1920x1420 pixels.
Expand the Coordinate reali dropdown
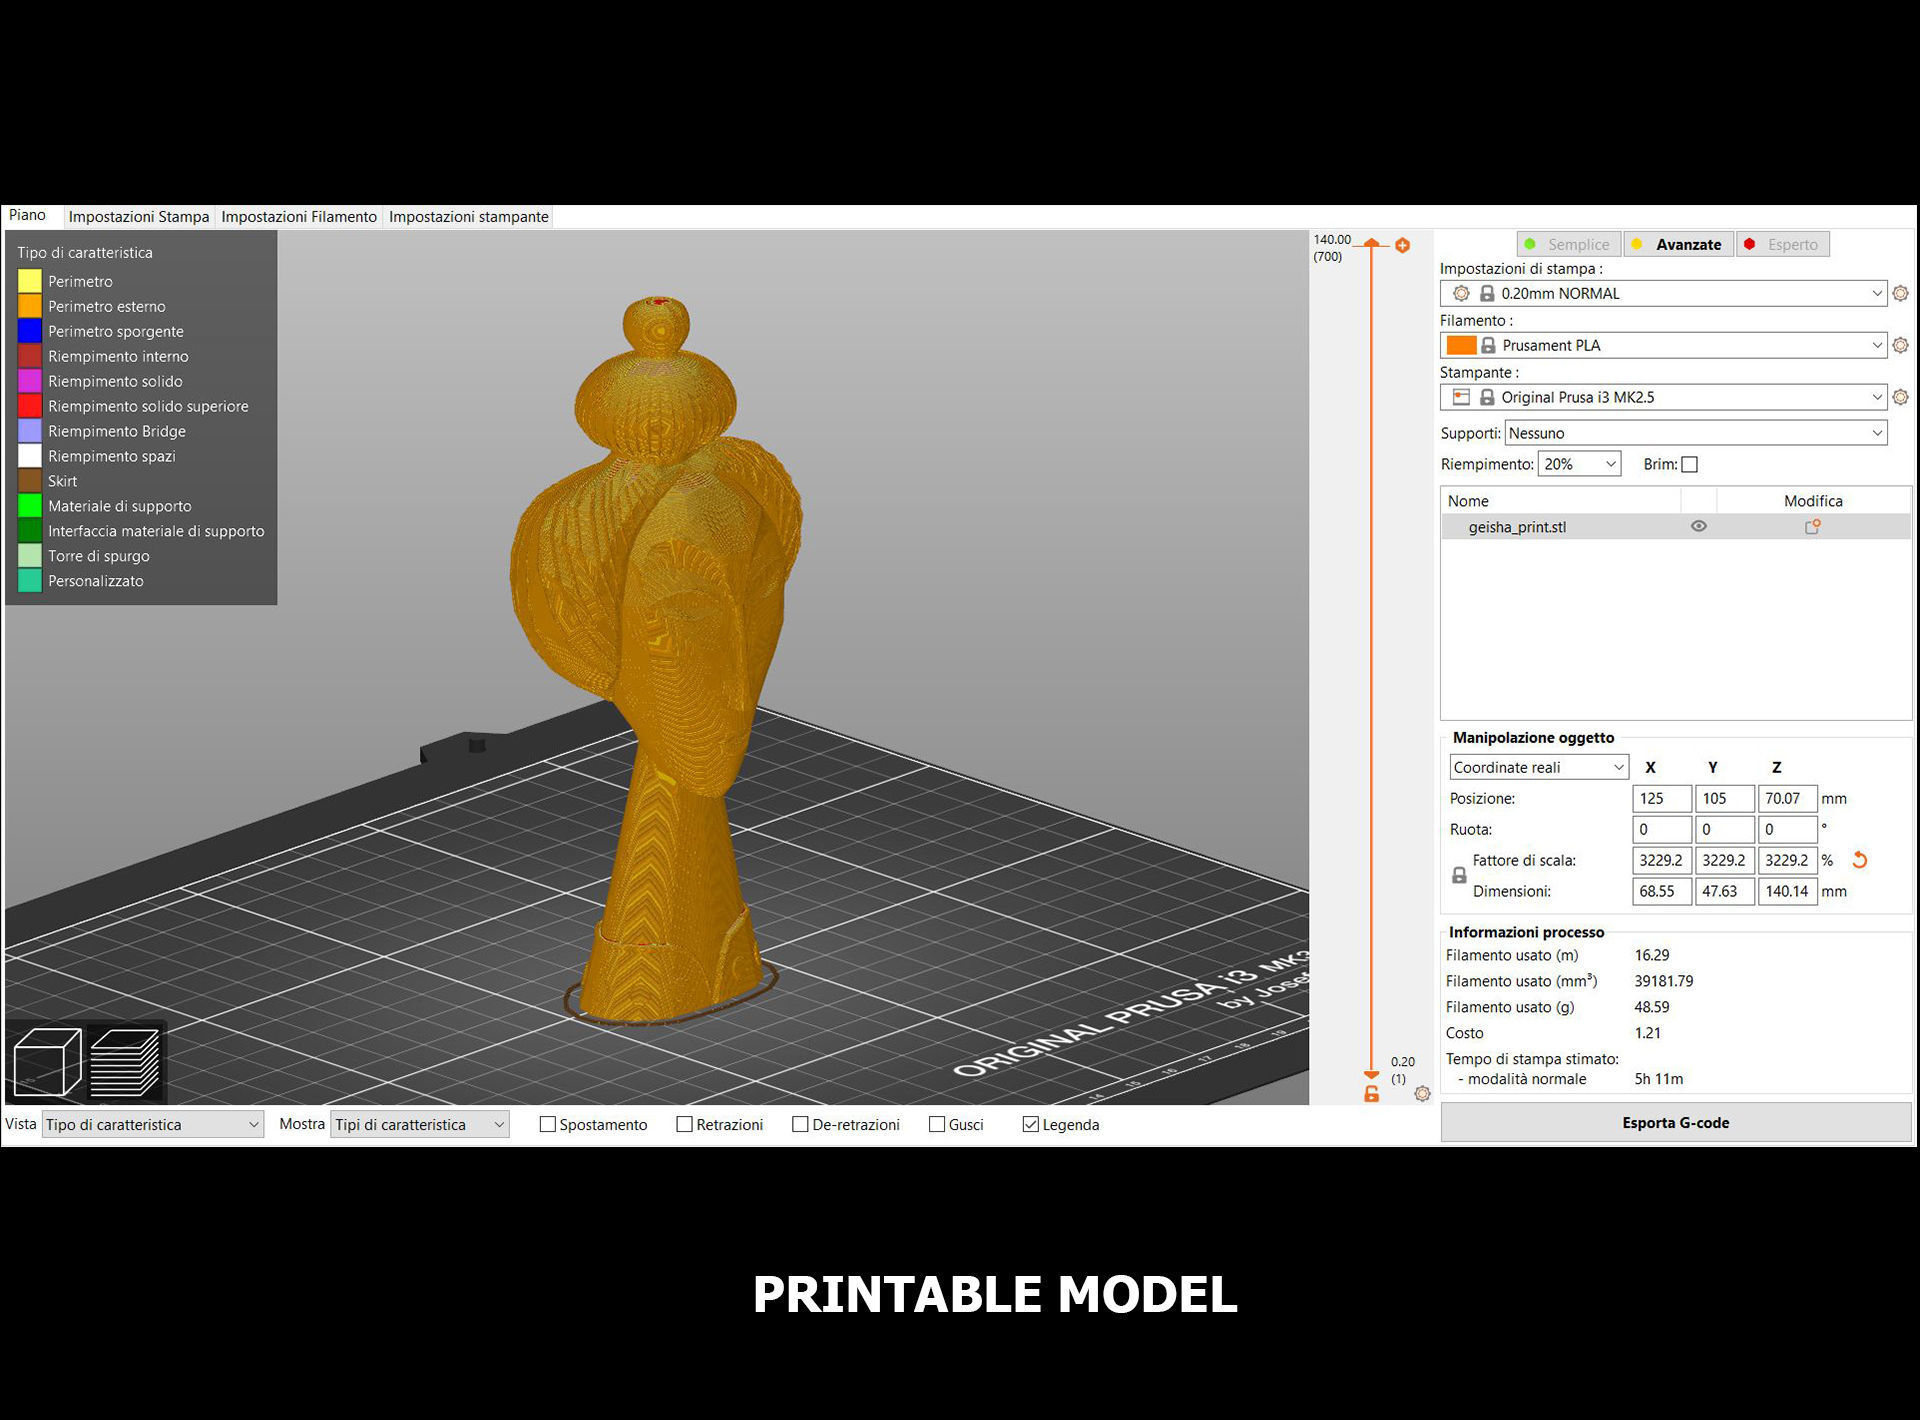pos(1538,767)
